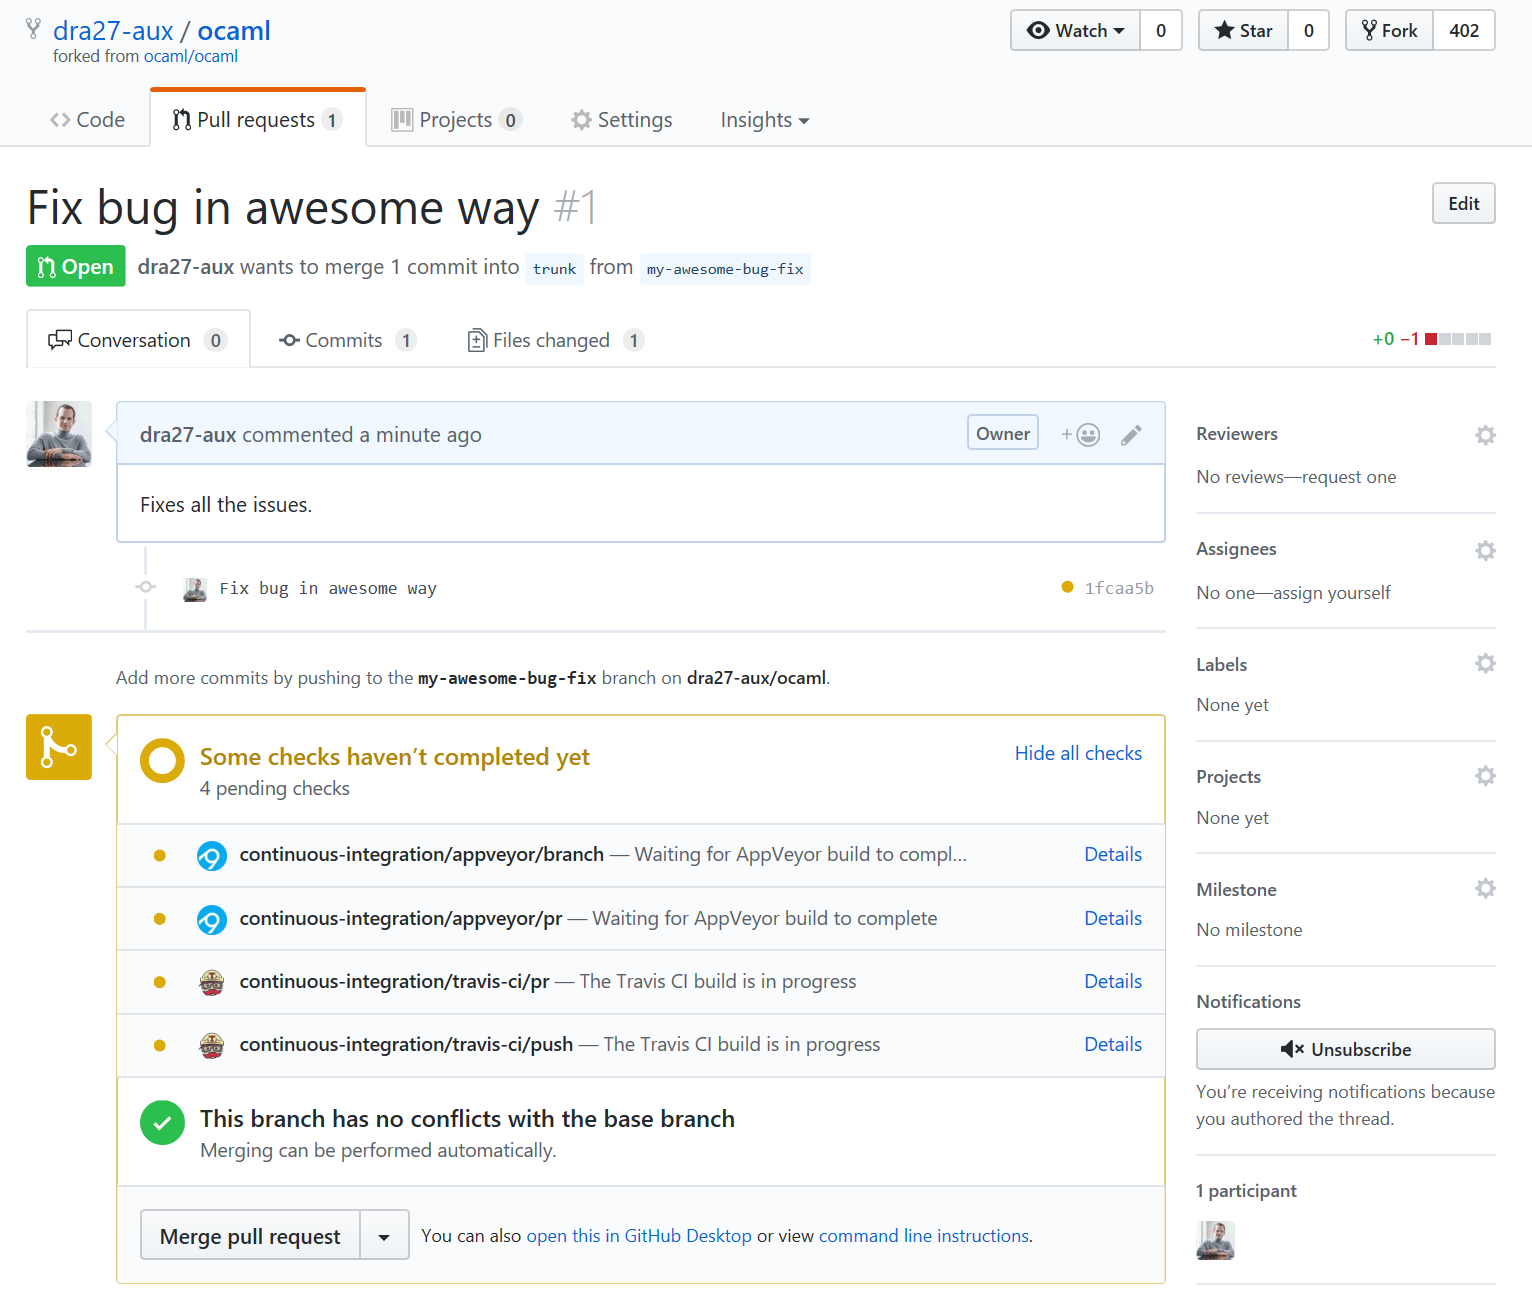Click the gear icon next to Reviewers

pyautogui.click(x=1485, y=435)
